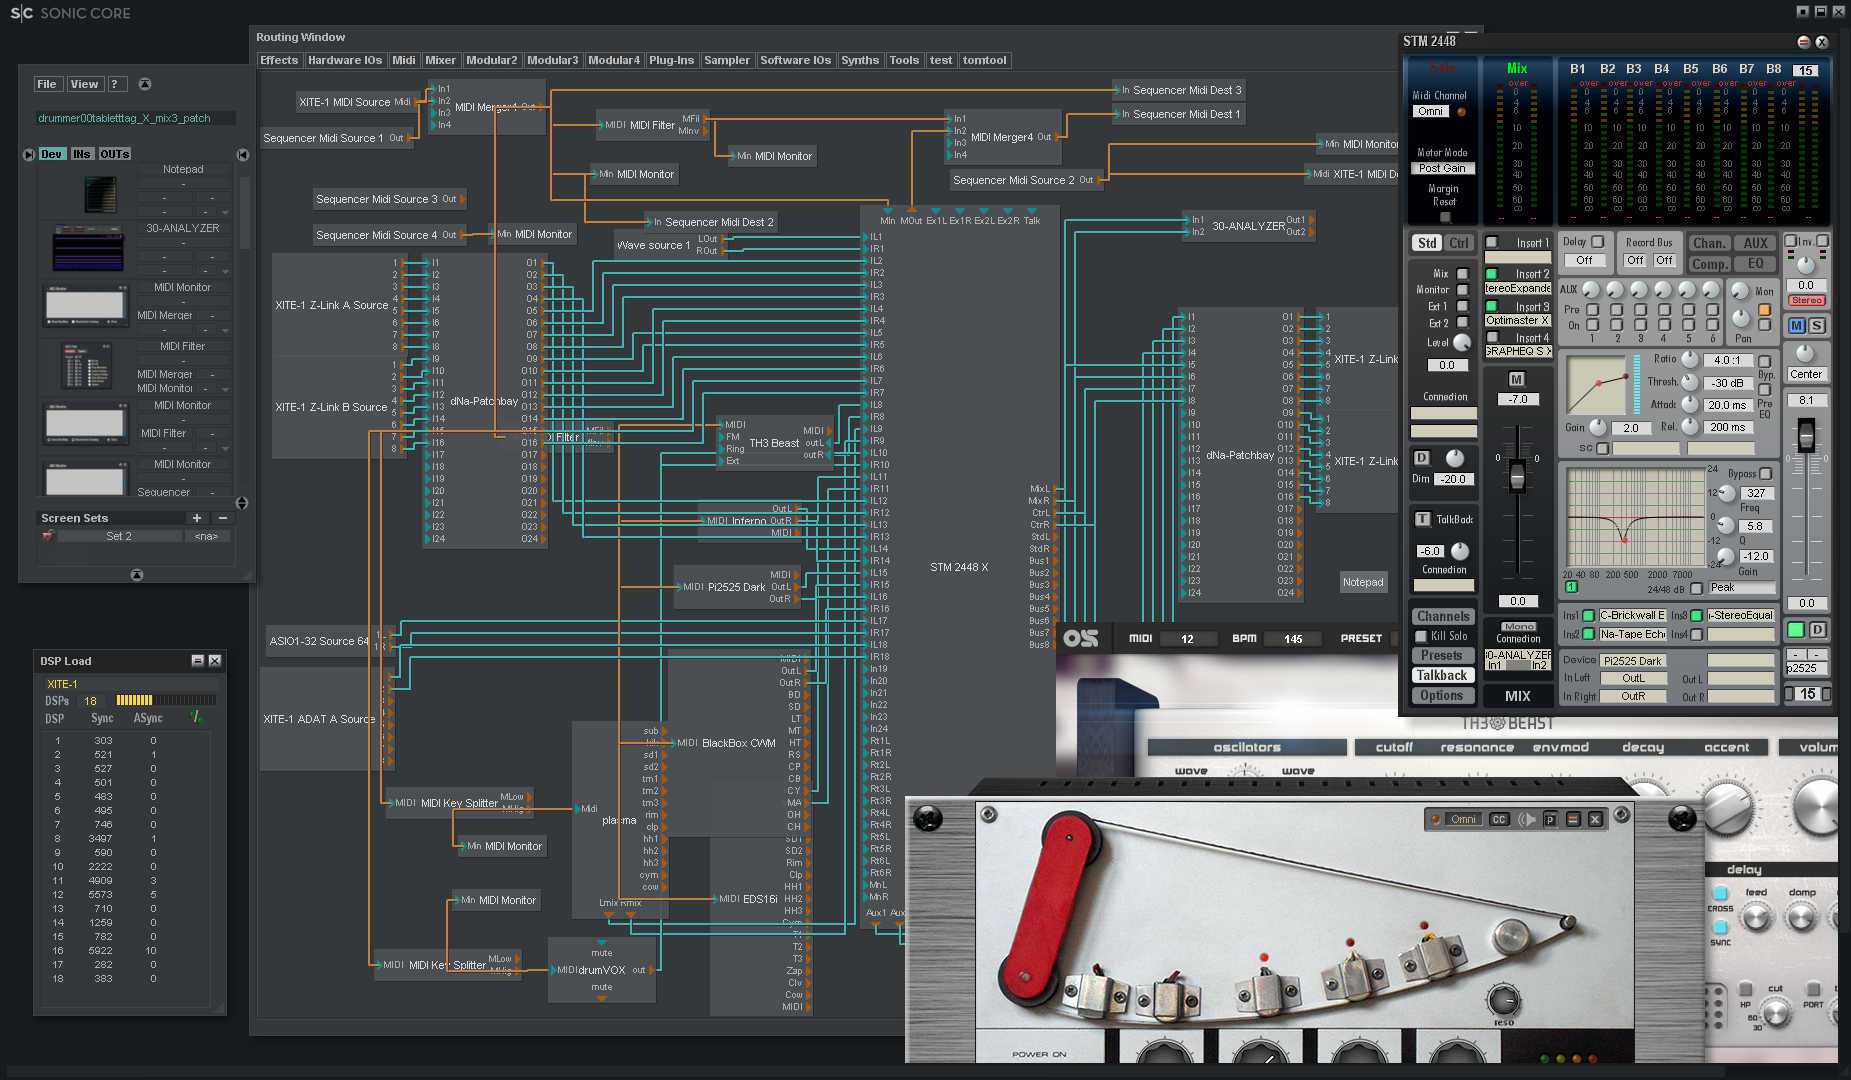Image resolution: width=1851 pixels, height=1080 pixels.
Task: Click the T talkback button in STM 2448
Action: pyautogui.click(x=1422, y=519)
